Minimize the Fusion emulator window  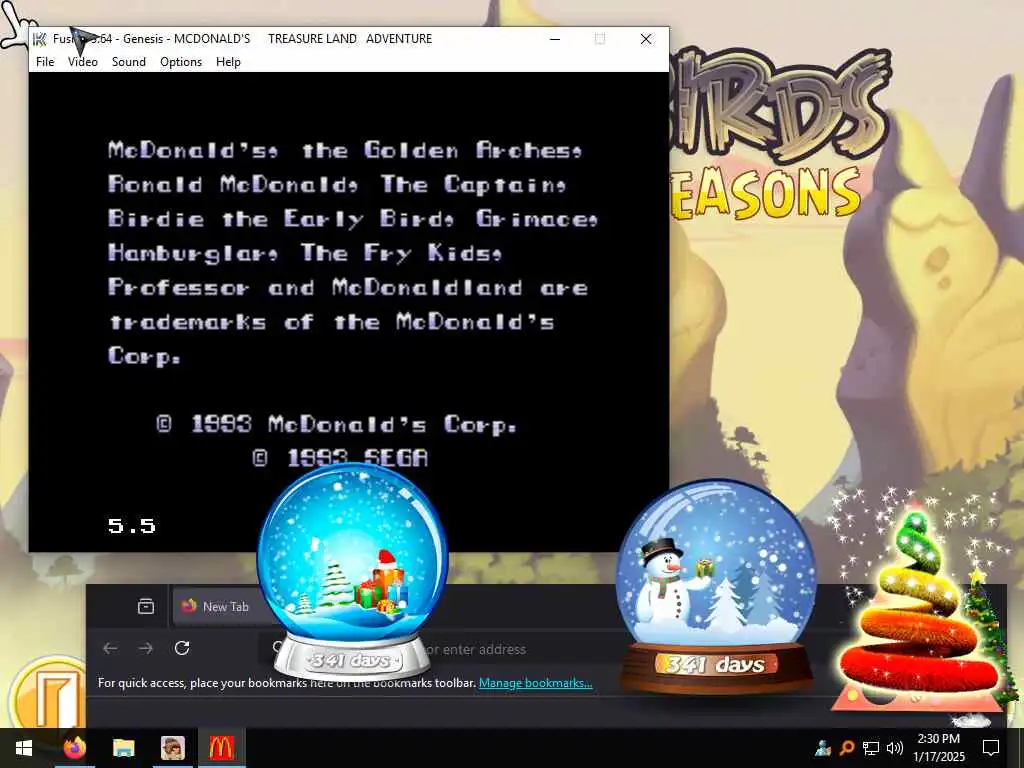[x=555, y=39]
